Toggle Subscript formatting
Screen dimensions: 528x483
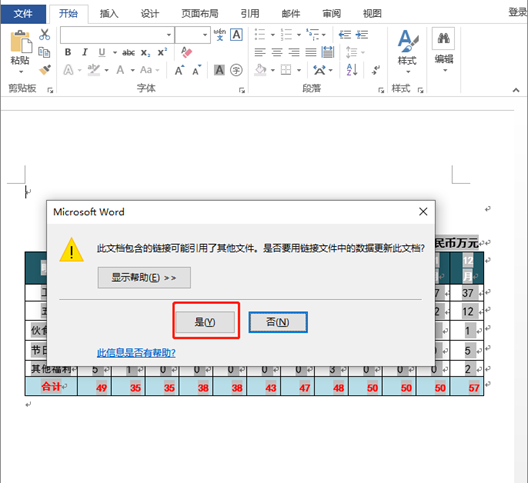tap(145, 53)
